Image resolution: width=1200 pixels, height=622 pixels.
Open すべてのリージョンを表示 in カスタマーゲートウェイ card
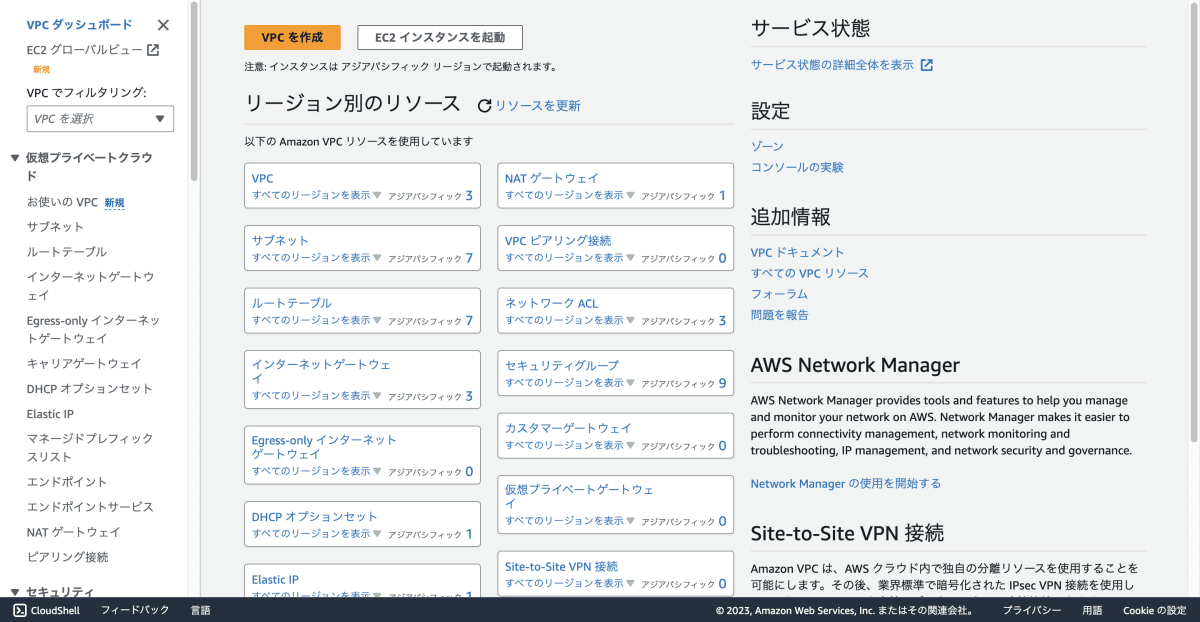tap(569, 445)
